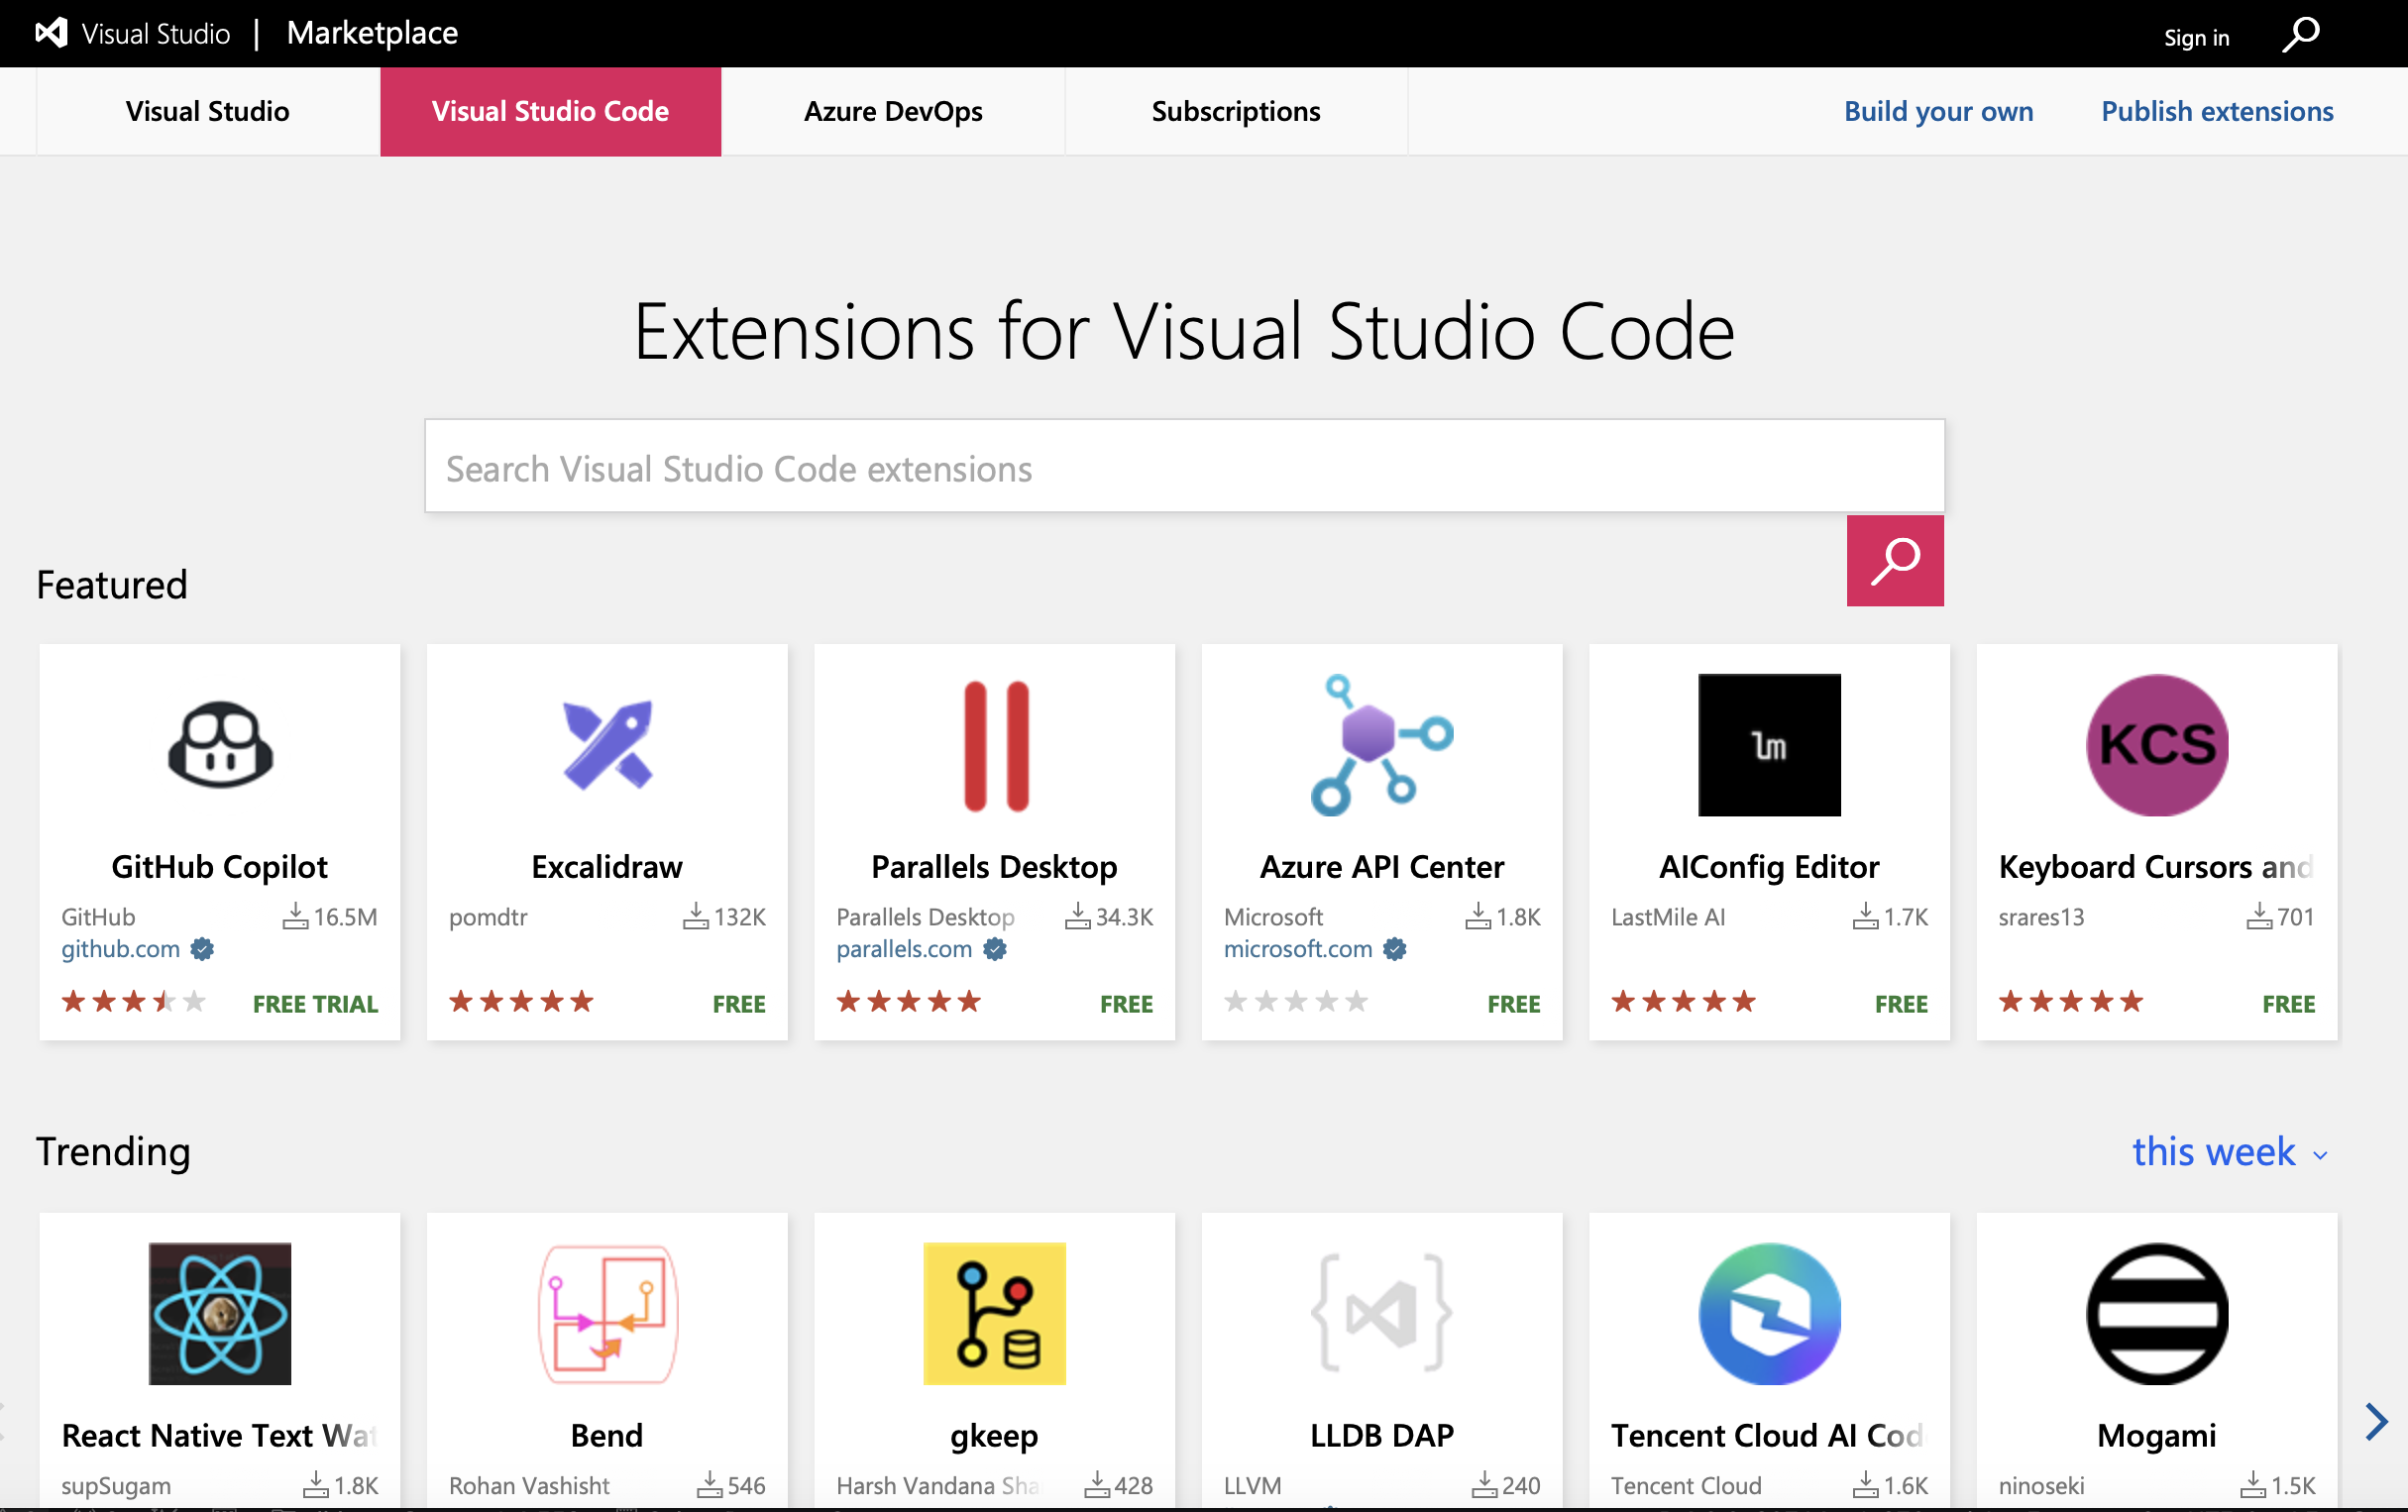The width and height of the screenshot is (2408, 1512).
Task: Switch to the Subscriptions tab
Action: (x=1235, y=111)
